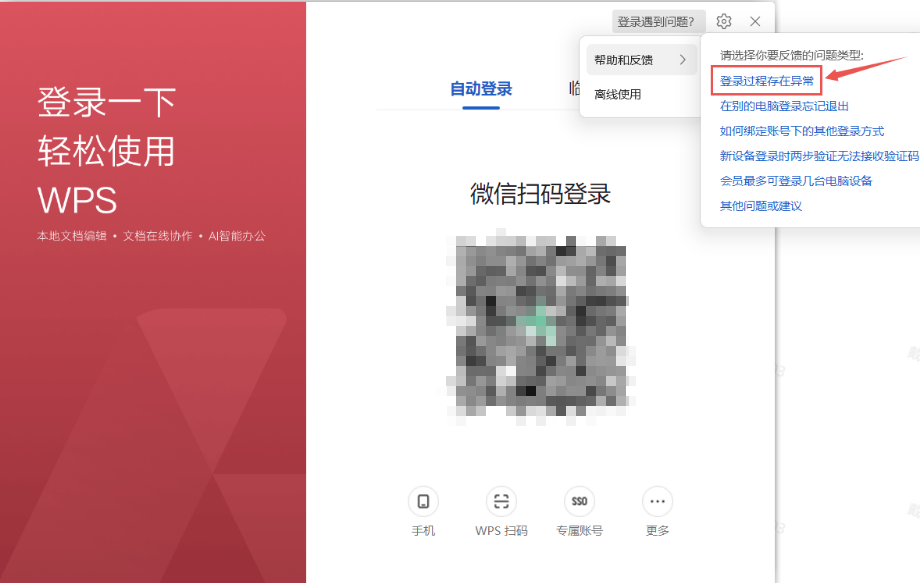Viewport: 920px width, 583px height.
Task: Click 新设备登录时两步验证无法接收验证码 link
Action: 819,156
